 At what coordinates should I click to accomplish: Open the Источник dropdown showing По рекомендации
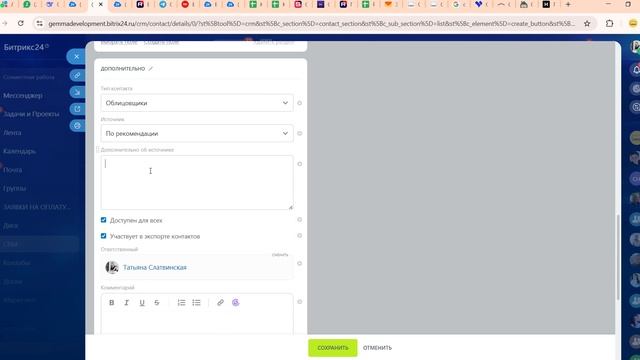(x=197, y=133)
